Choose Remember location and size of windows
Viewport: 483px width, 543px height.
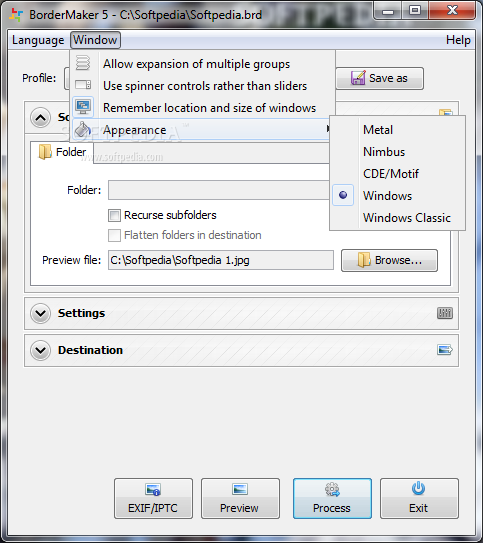pos(203,108)
